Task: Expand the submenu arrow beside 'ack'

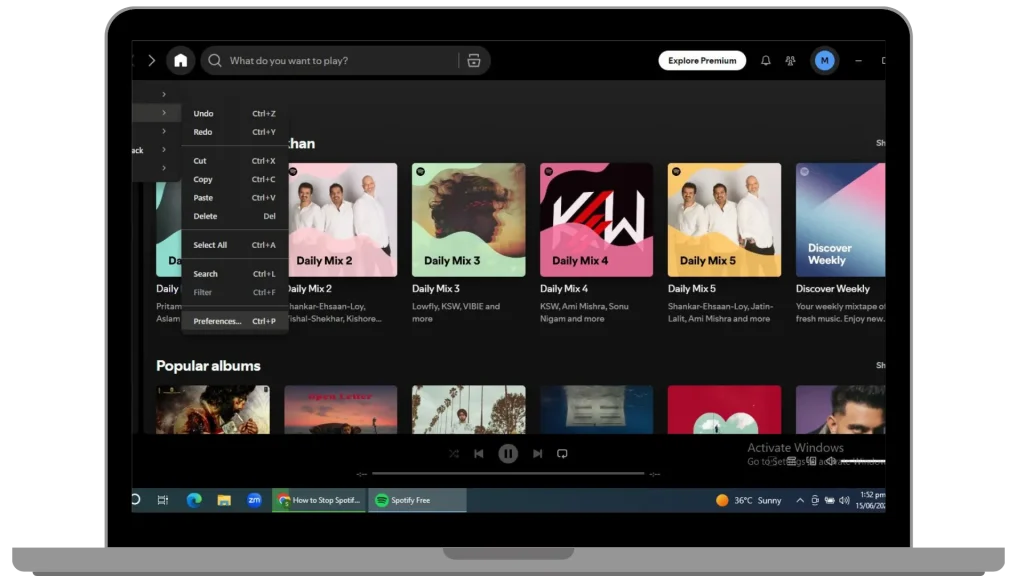Action: point(164,150)
